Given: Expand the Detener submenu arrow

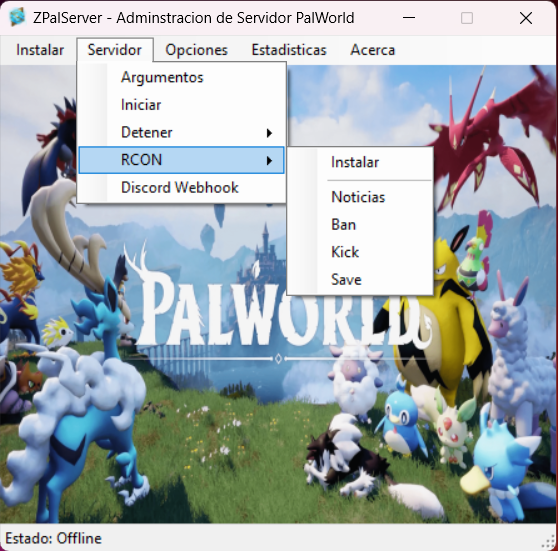Looking at the screenshot, I should [269, 133].
